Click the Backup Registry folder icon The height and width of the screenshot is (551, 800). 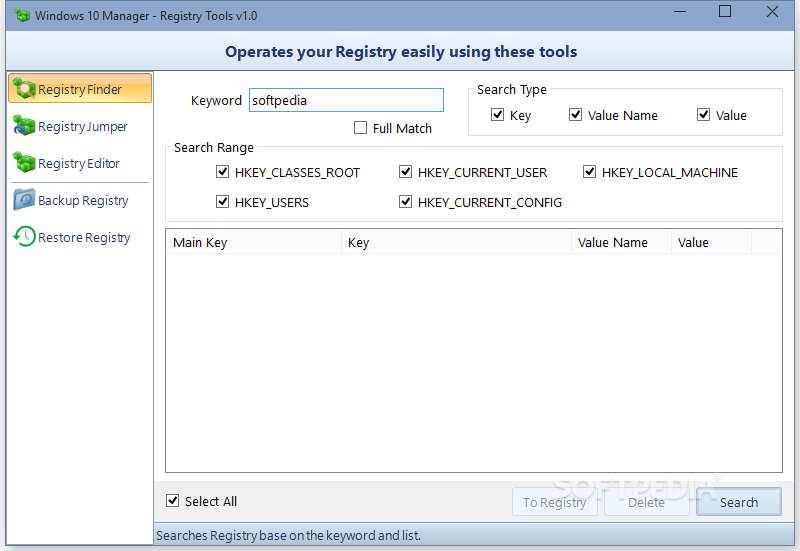[x=24, y=199]
